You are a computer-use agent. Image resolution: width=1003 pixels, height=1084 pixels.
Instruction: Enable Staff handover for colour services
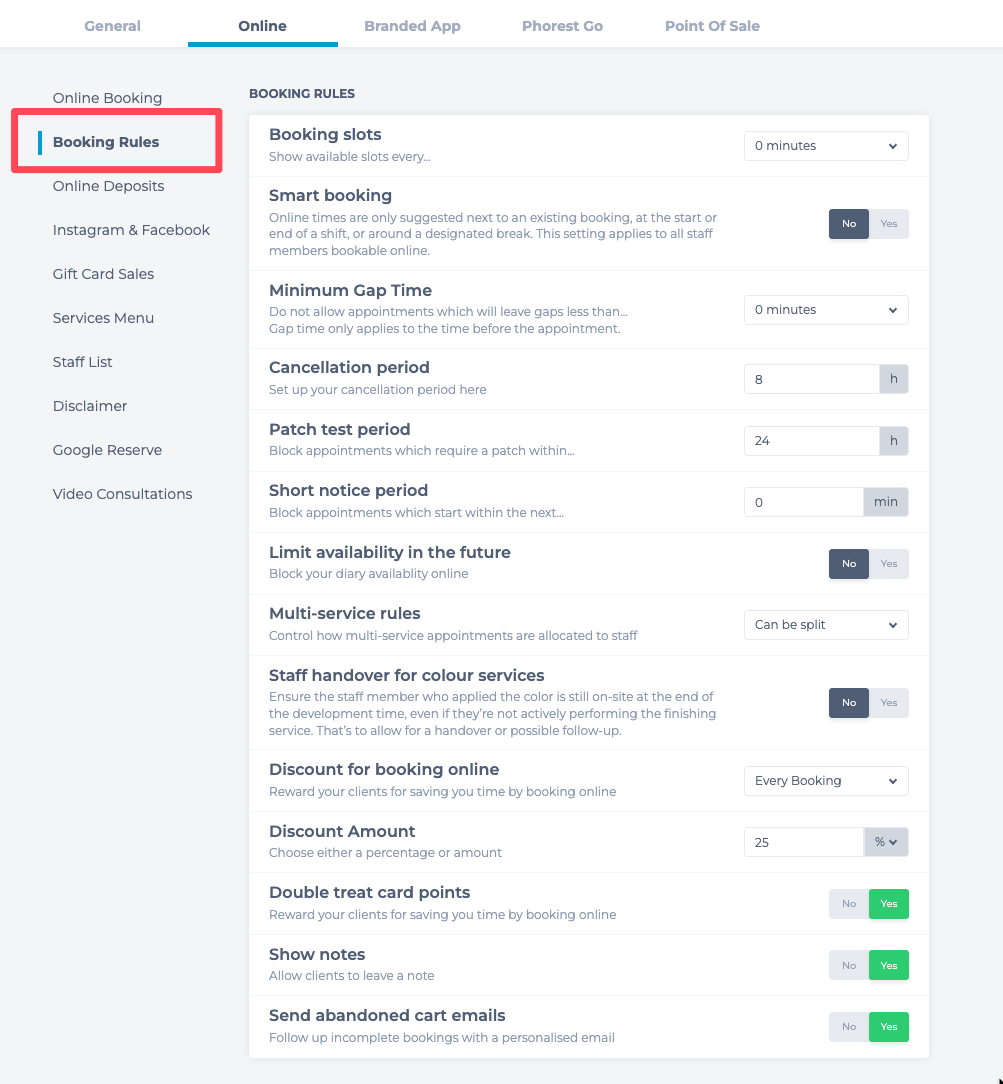(889, 703)
